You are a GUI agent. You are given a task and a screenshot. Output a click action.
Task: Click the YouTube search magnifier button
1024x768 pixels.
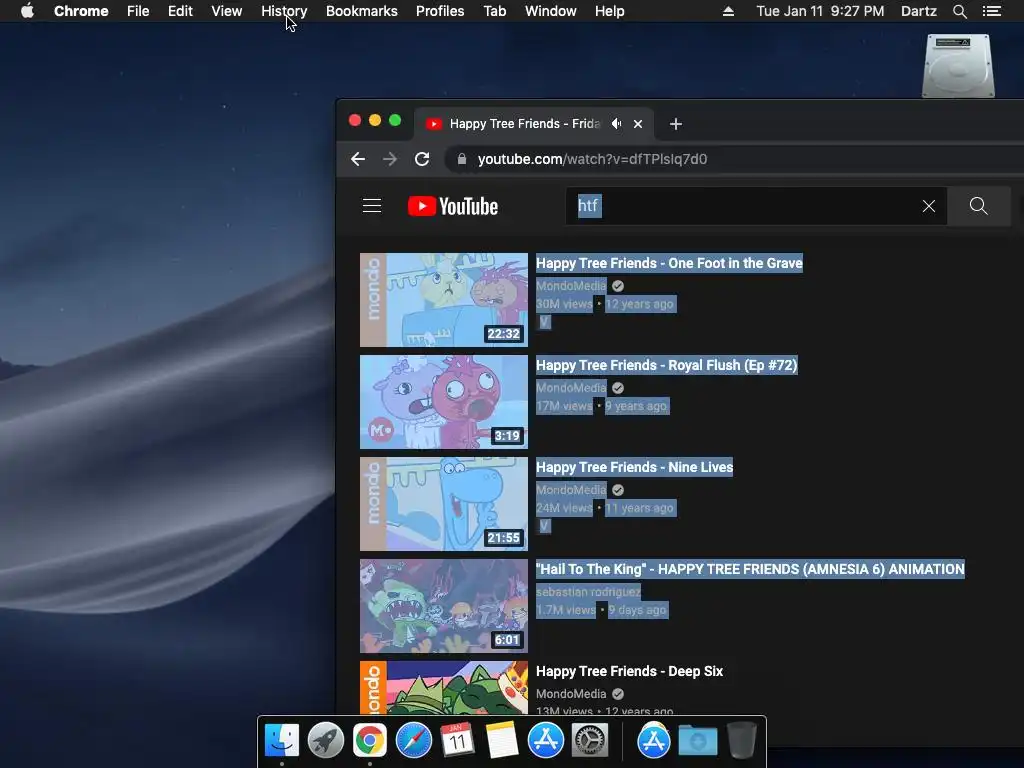978,206
